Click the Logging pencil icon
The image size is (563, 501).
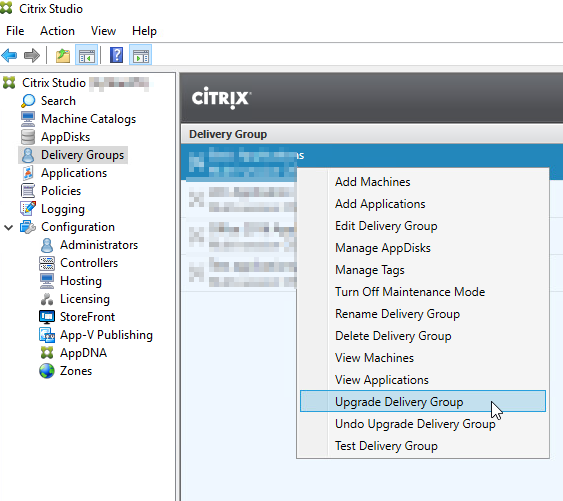(28, 209)
